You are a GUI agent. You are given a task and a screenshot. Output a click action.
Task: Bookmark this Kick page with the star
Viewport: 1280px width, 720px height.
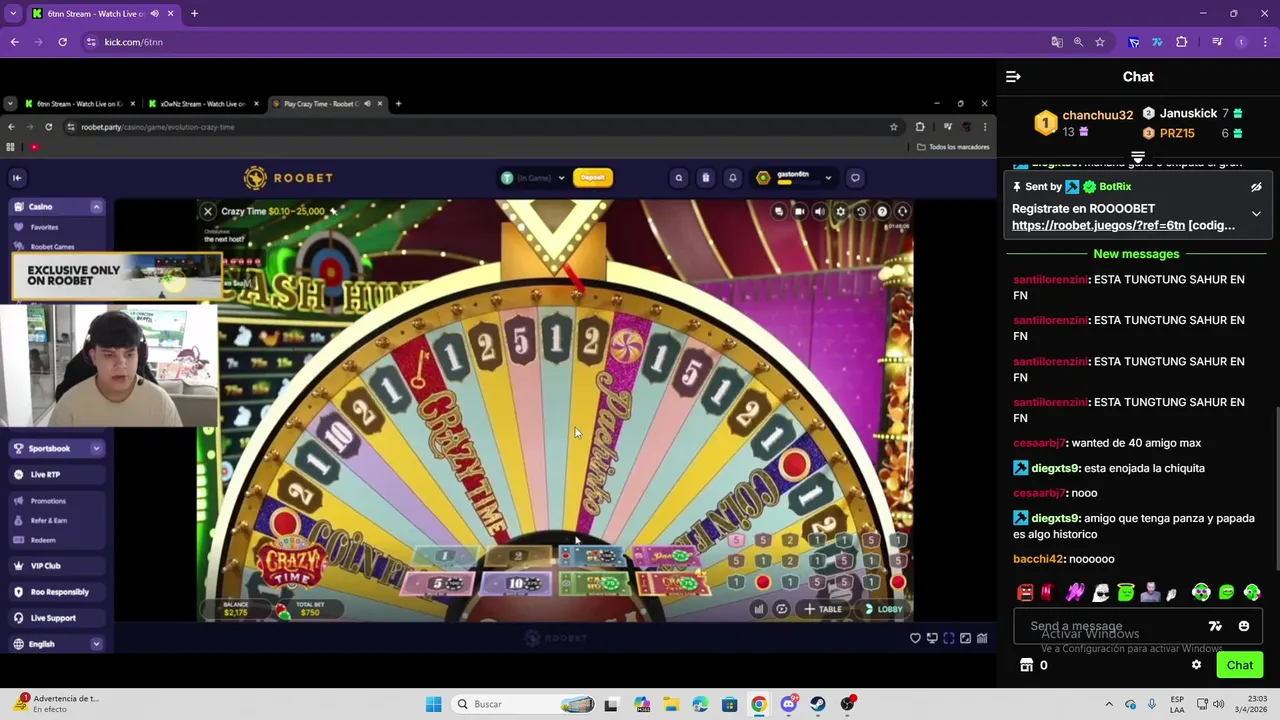click(x=1100, y=42)
